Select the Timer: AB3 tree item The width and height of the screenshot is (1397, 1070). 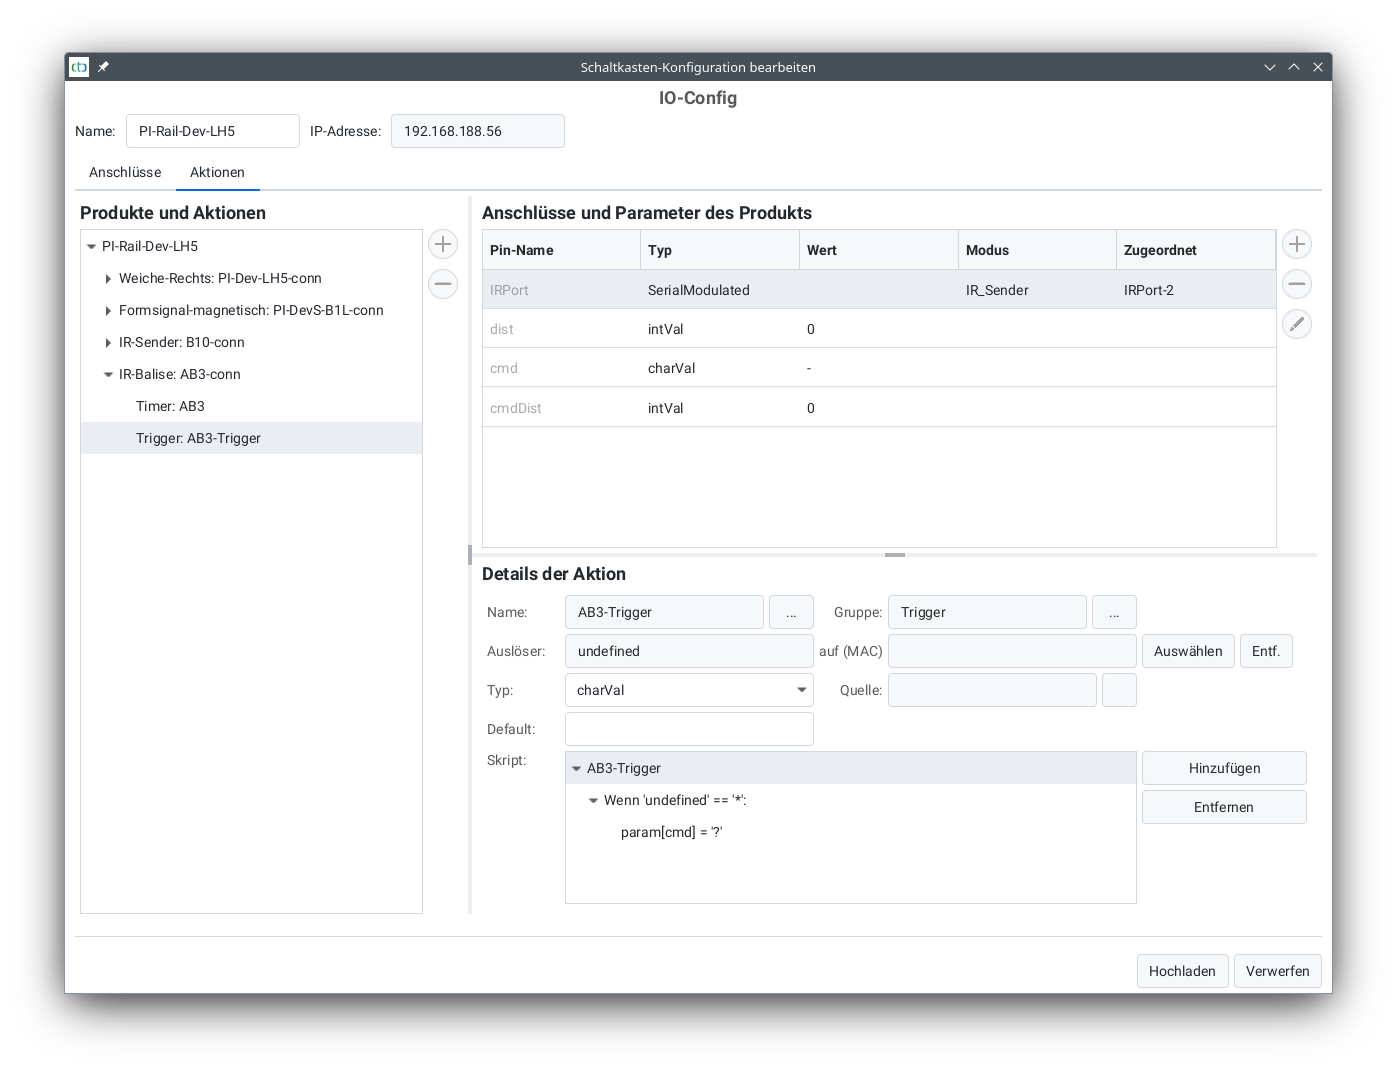tap(170, 406)
